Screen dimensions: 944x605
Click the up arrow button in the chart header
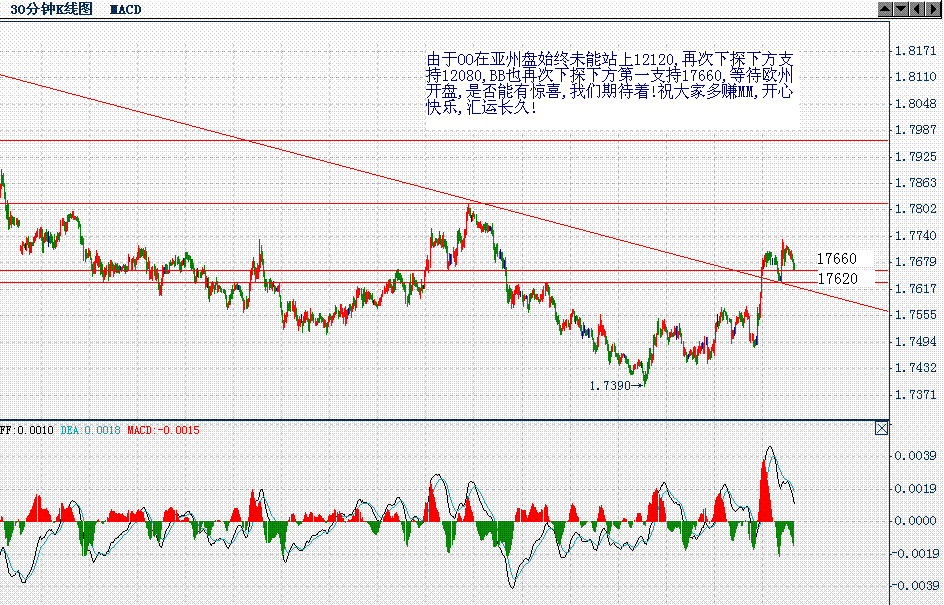tap(886, 8)
